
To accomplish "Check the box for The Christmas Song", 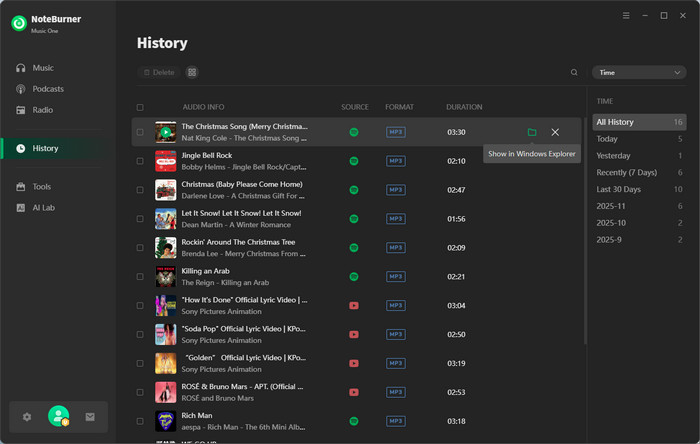I will pyautogui.click(x=140, y=132).
